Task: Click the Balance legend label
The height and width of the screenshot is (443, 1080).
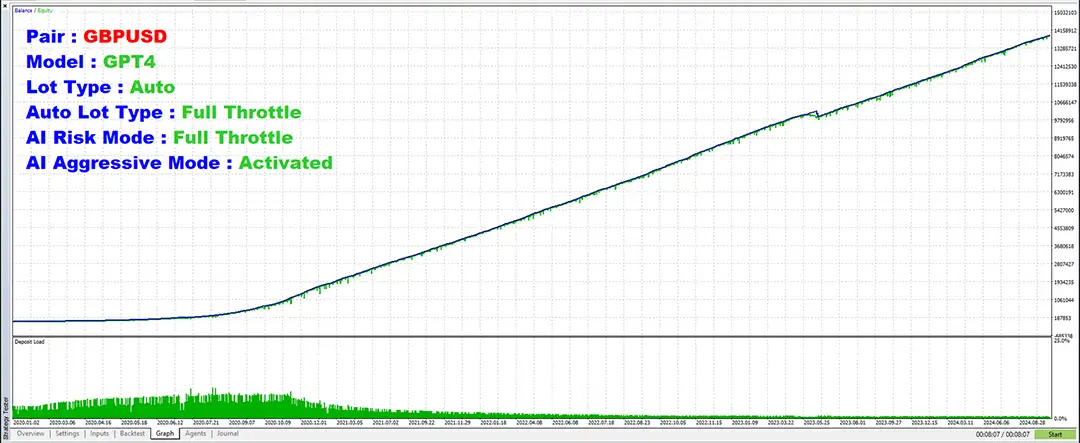Action: (x=21, y=11)
